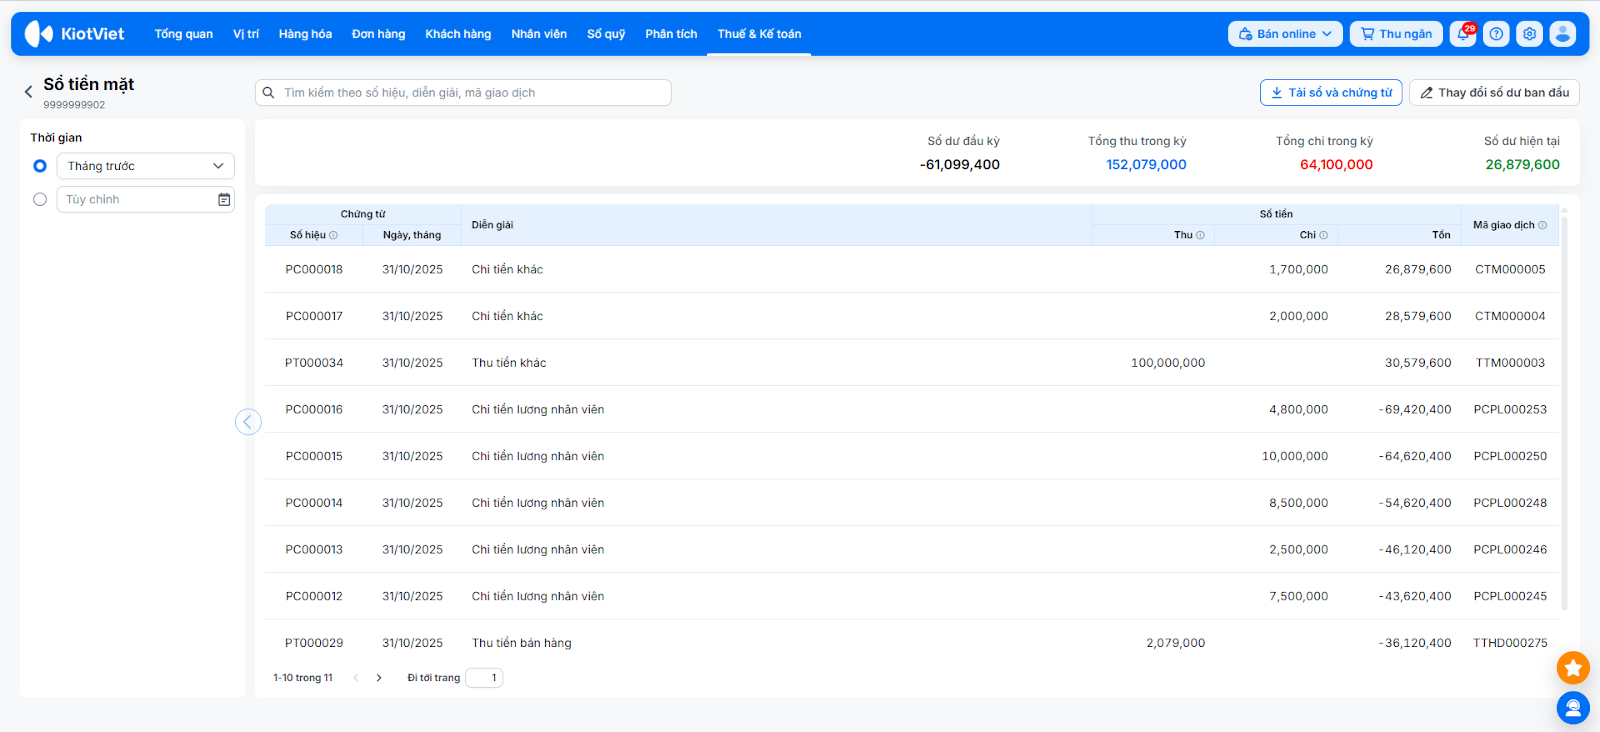Image resolution: width=1600 pixels, height=732 pixels.
Task: Open the calendar icon in Tùy chỉnh field
Action: coord(224,200)
